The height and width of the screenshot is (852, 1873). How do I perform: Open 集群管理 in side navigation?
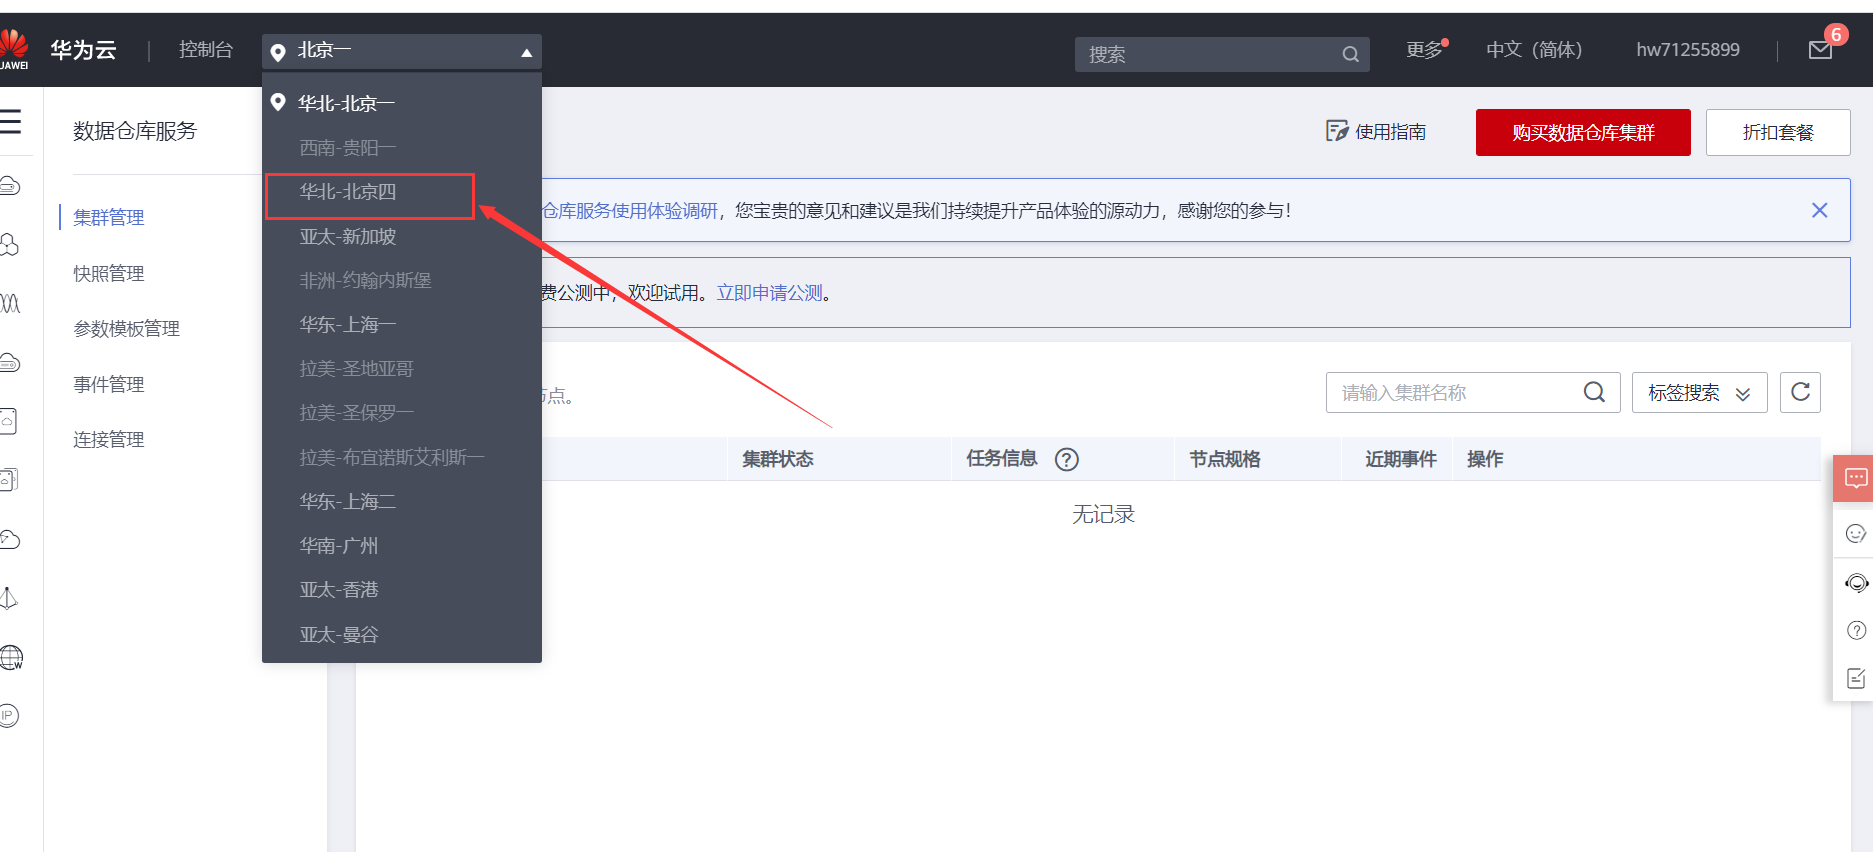click(x=109, y=217)
